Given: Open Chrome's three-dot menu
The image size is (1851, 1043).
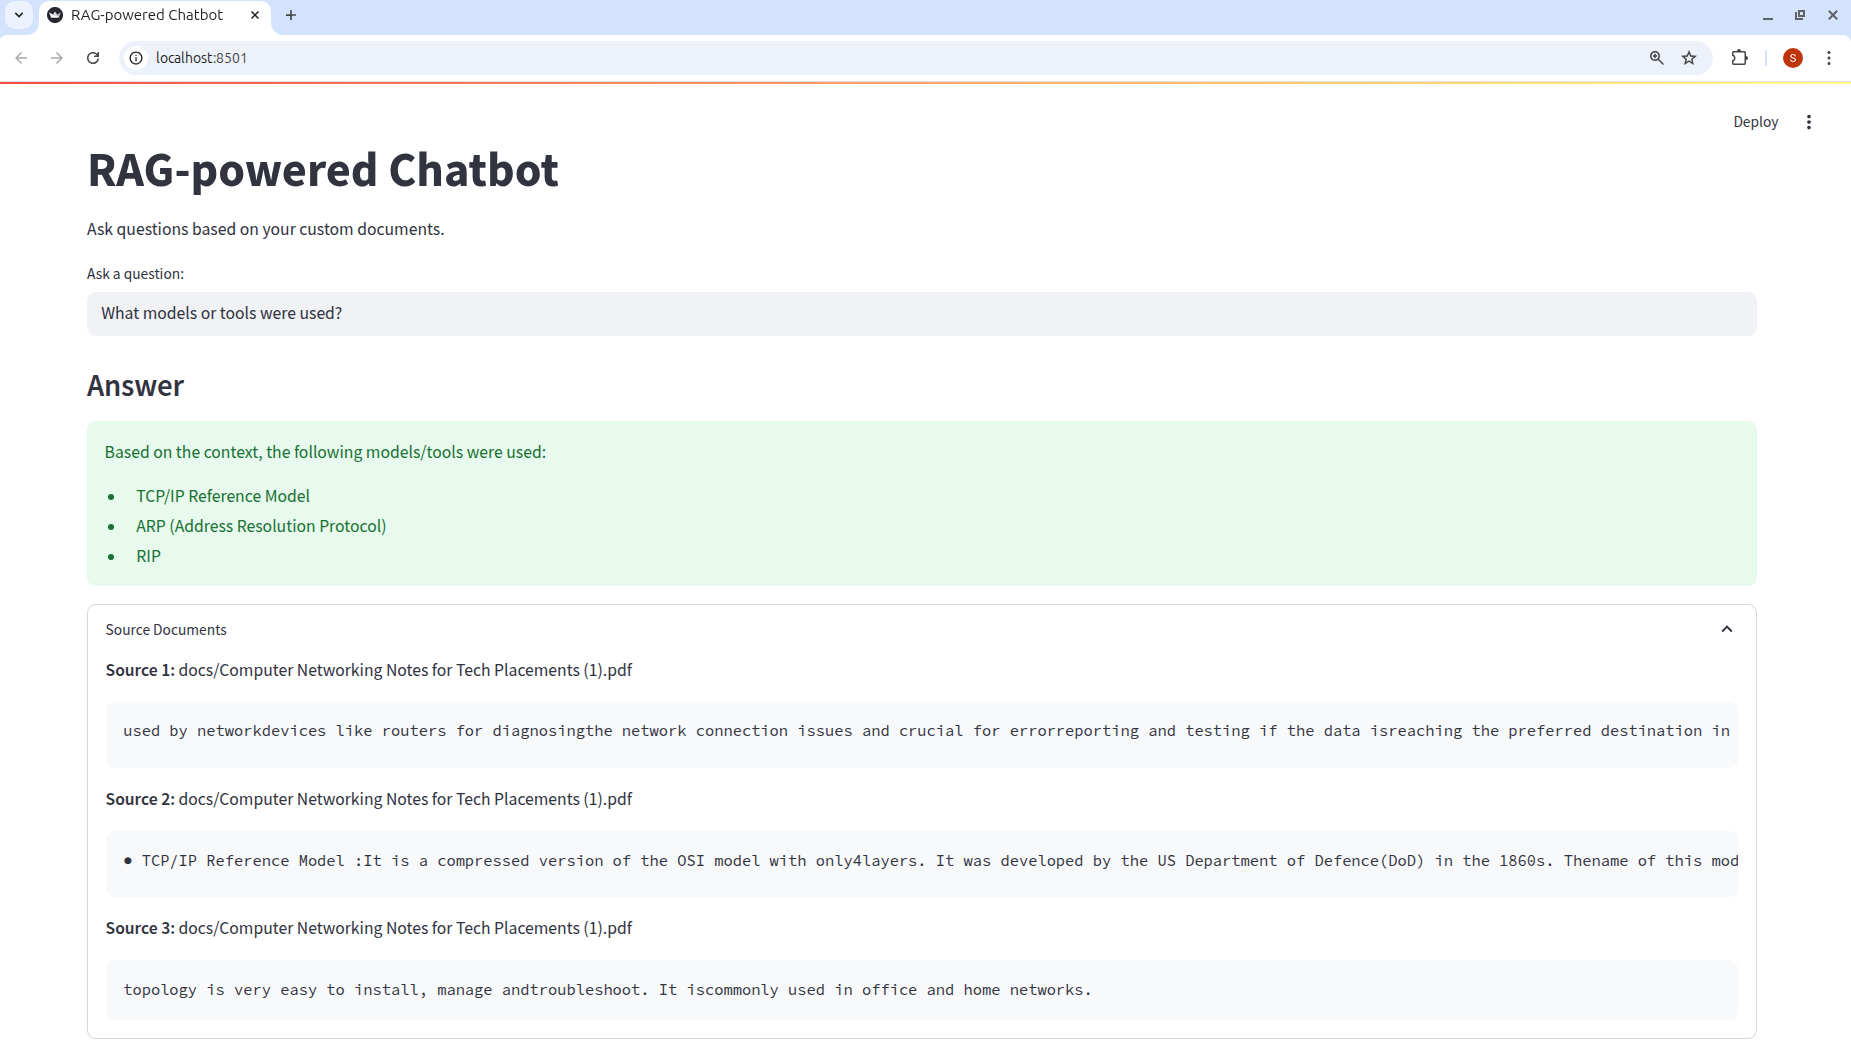Looking at the screenshot, I should (1828, 58).
